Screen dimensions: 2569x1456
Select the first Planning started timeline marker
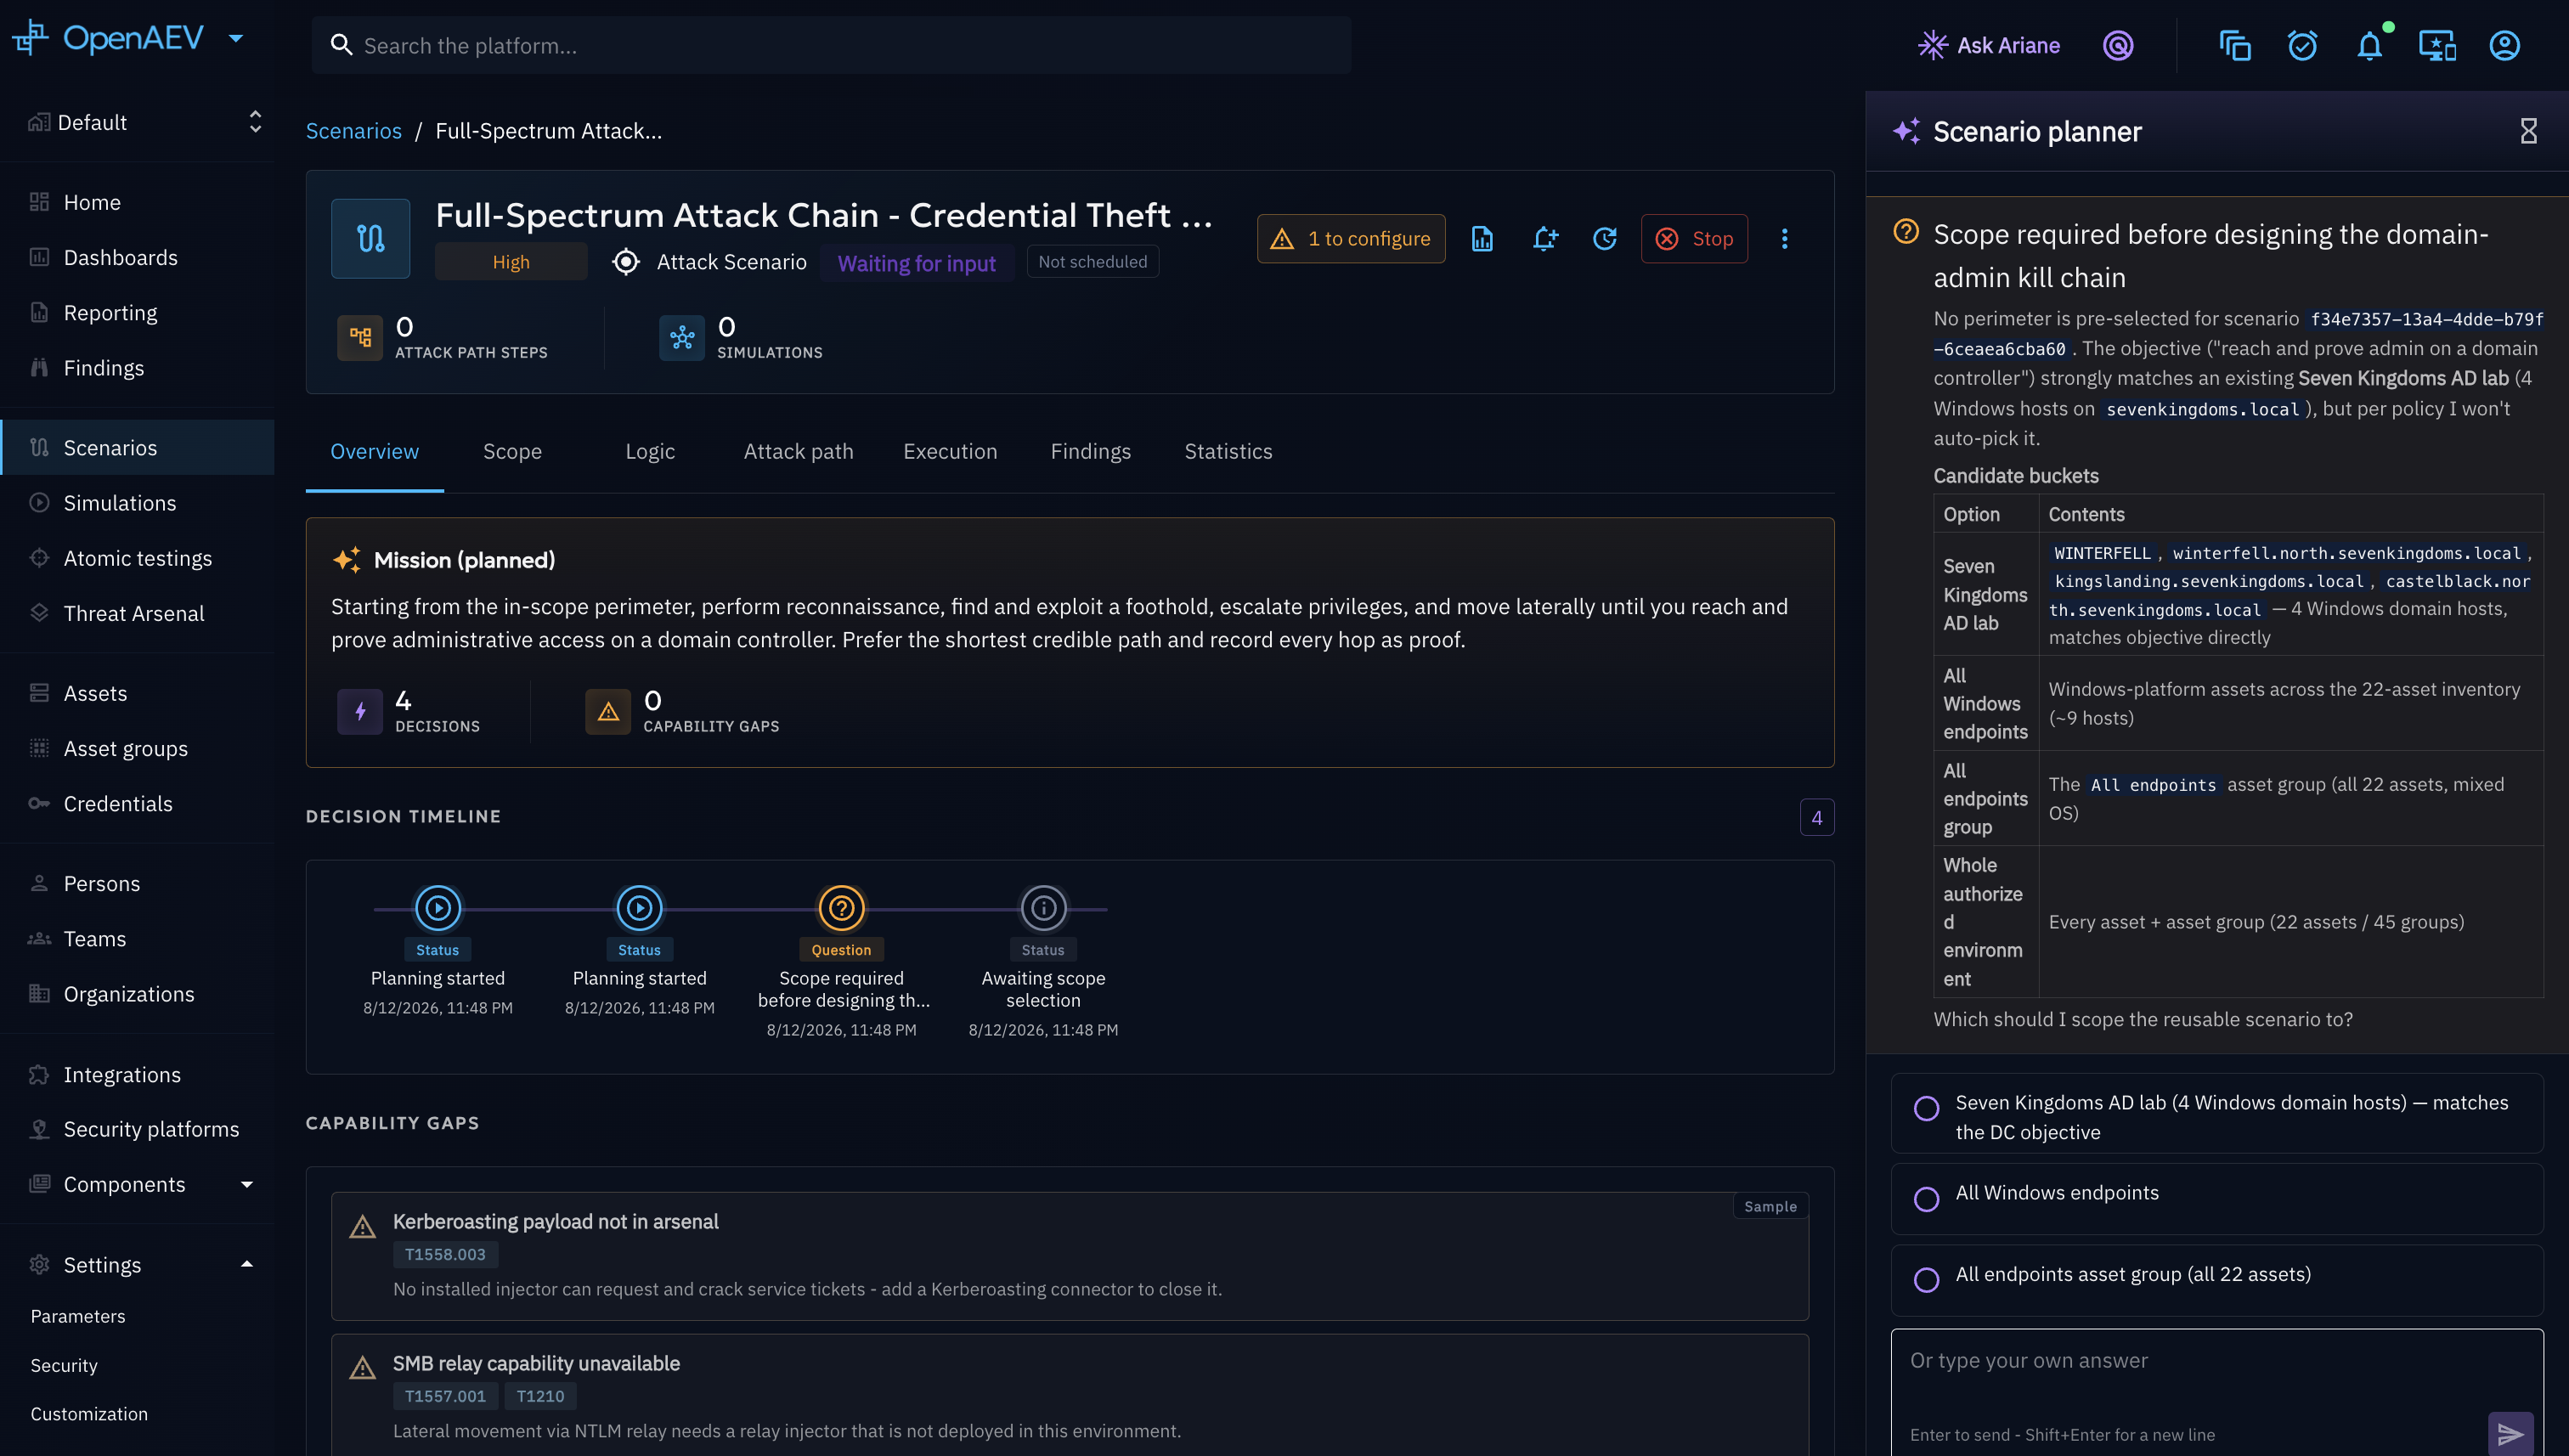click(437, 908)
